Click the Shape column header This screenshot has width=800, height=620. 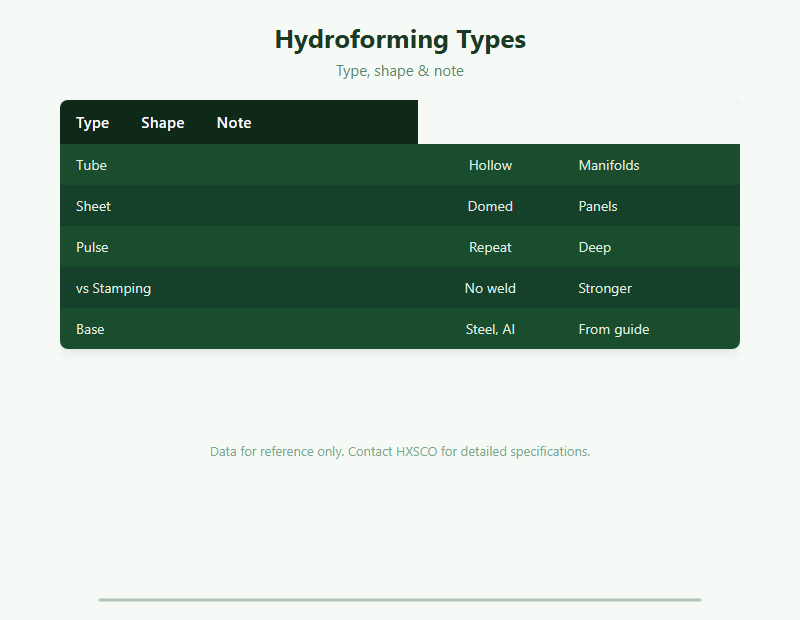(163, 122)
